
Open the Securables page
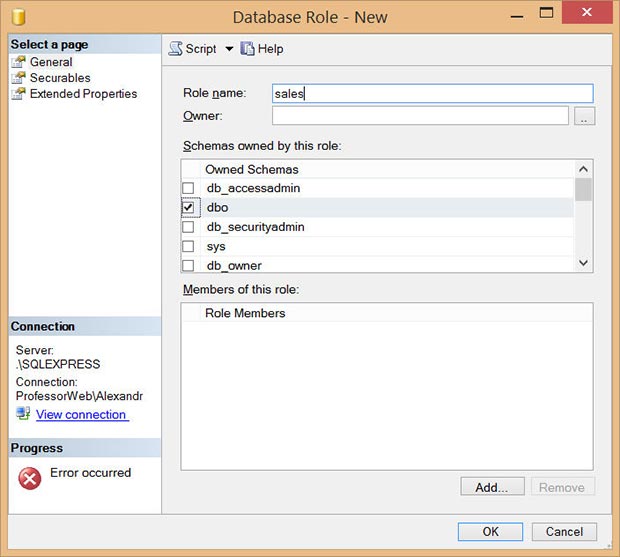pyautogui.click(x=60, y=78)
